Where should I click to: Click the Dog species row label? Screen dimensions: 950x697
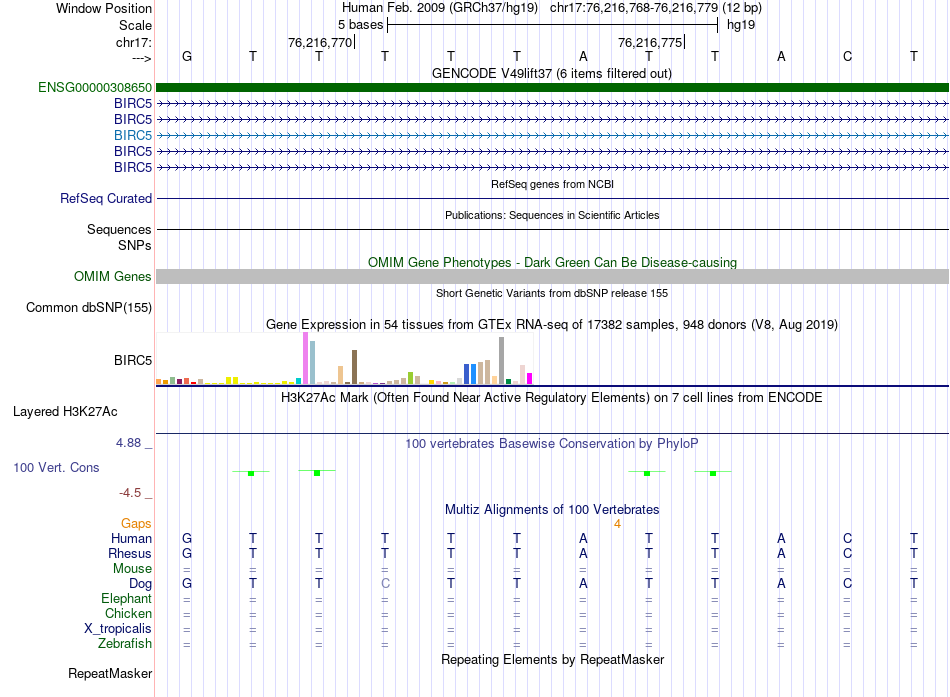140,584
